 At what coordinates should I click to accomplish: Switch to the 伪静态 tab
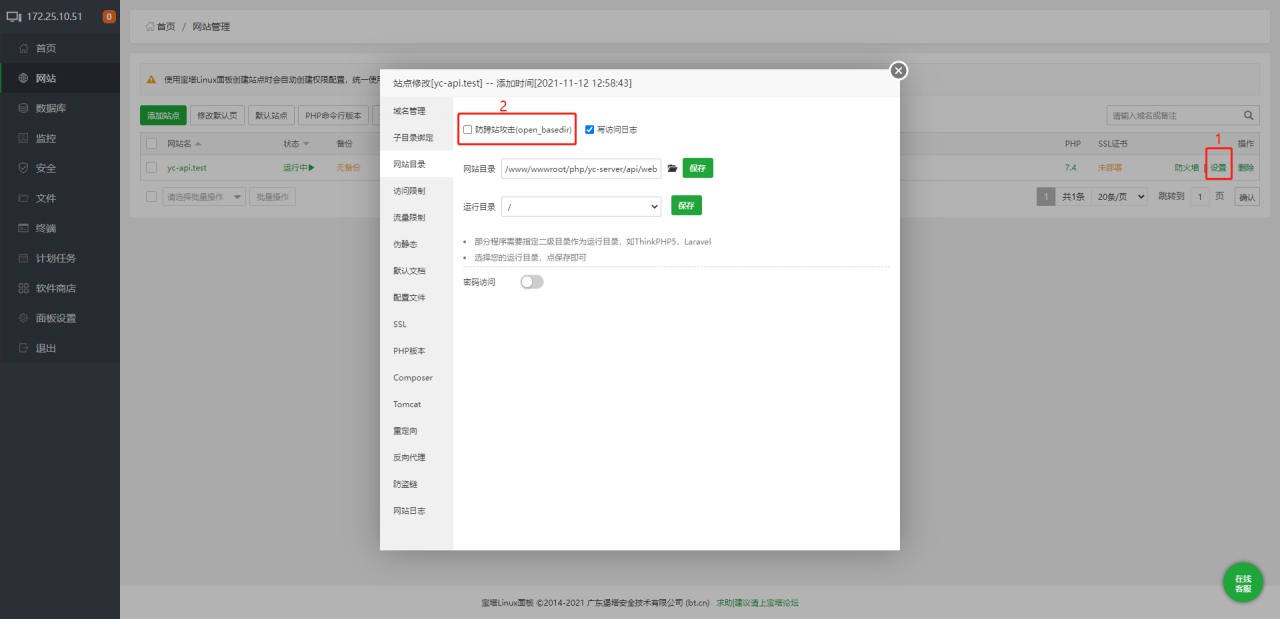(x=405, y=244)
